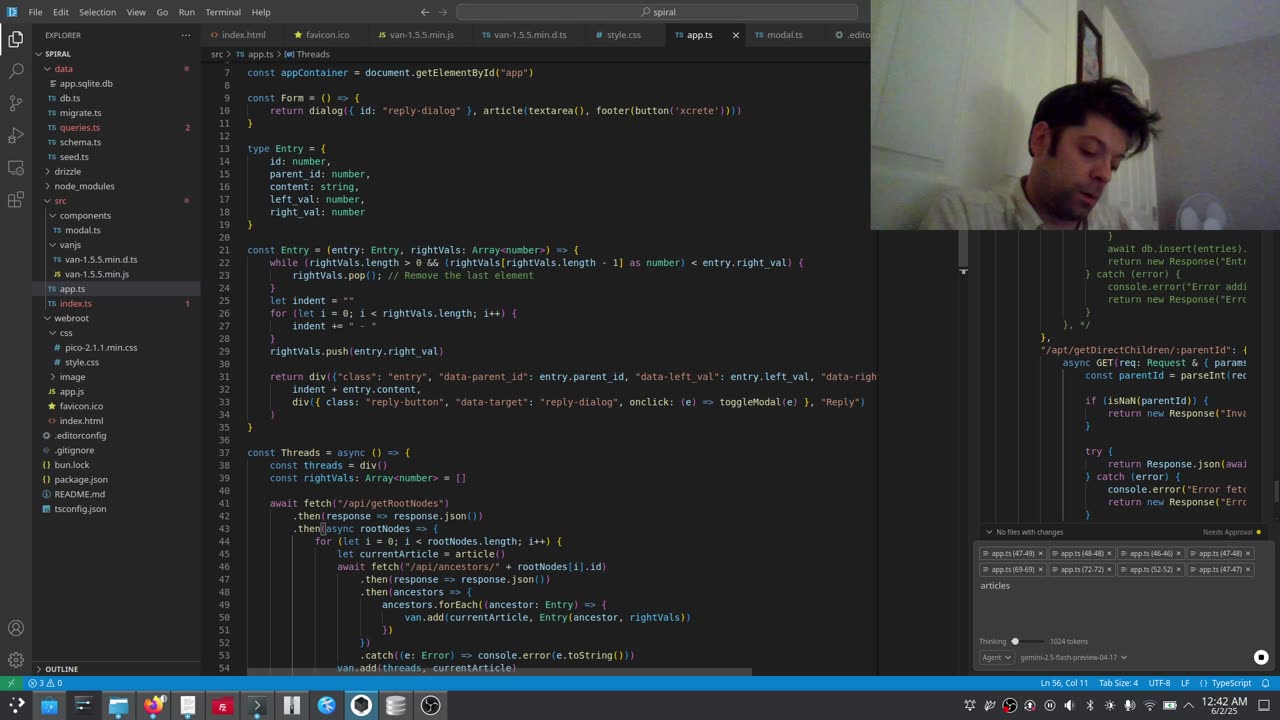This screenshot has width=1280, height=720.
Task: Collapse the data folder
Action: tap(116, 69)
